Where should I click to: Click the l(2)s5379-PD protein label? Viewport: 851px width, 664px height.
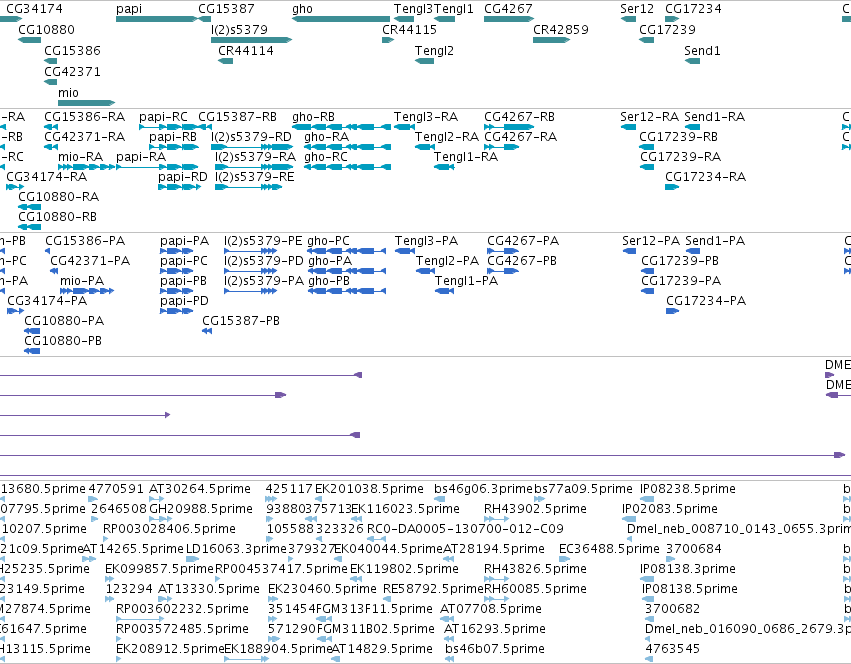tap(264, 261)
